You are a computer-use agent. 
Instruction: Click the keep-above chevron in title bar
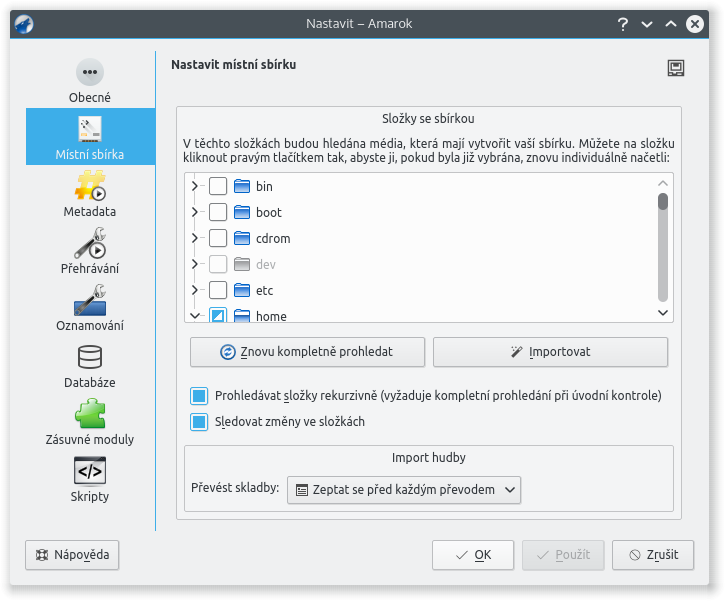tap(670, 24)
